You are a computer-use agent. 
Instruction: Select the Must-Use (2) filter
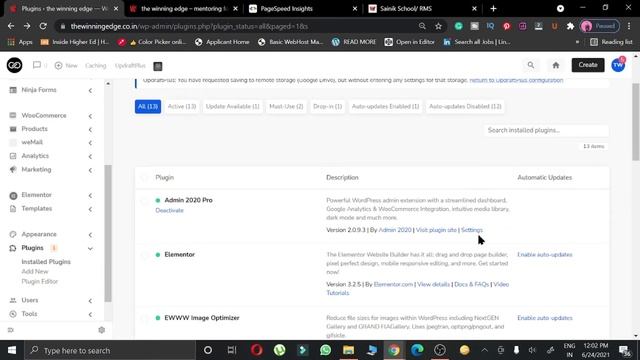tap(286, 107)
